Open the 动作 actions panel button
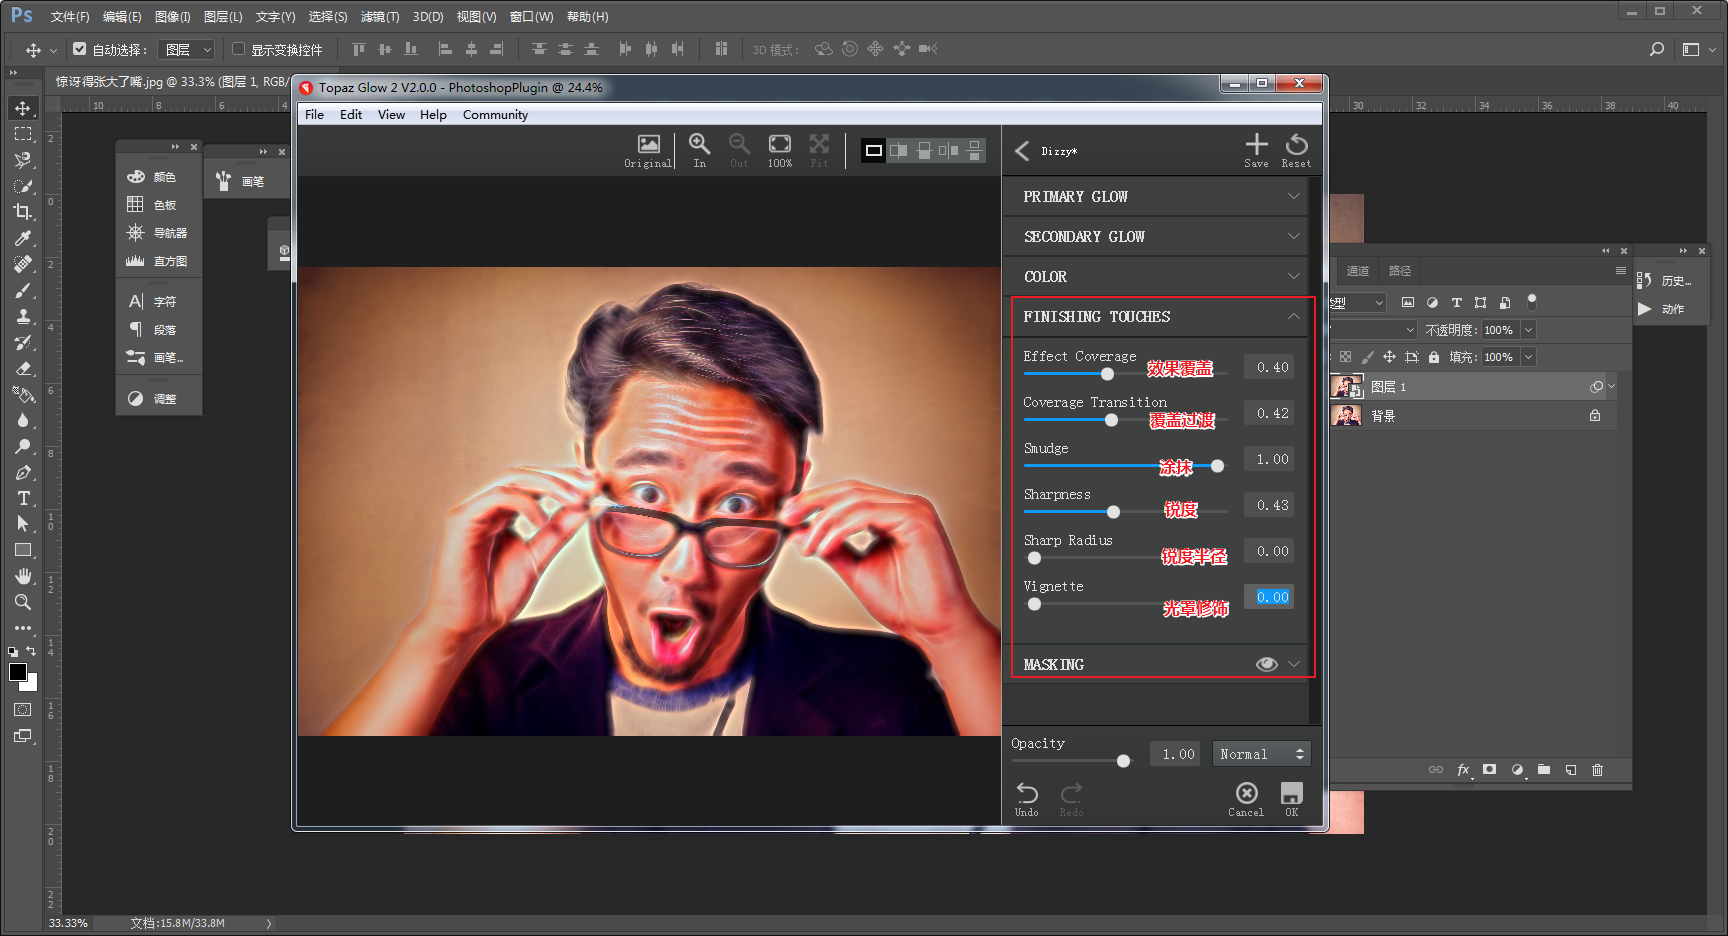 pyautogui.click(x=1662, y=309)
